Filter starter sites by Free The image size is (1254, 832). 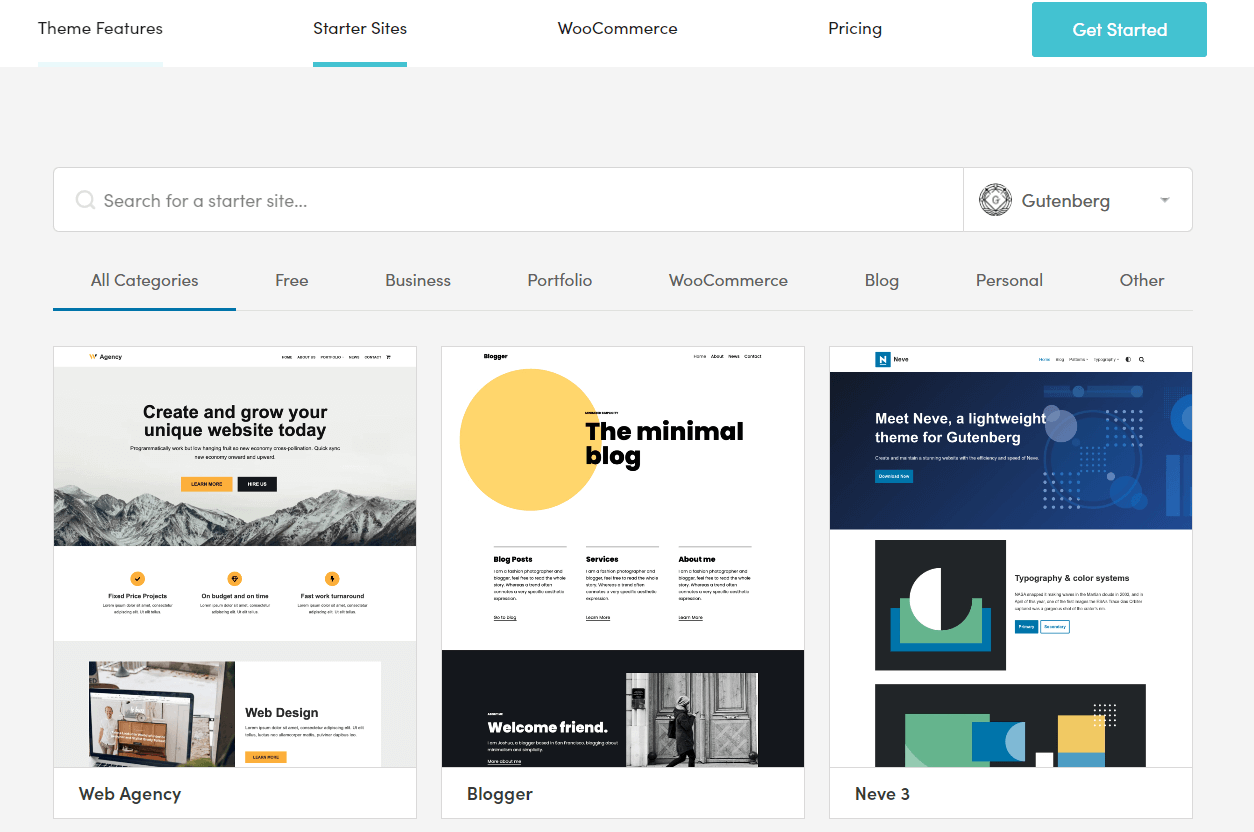click(x=292, y=281)
